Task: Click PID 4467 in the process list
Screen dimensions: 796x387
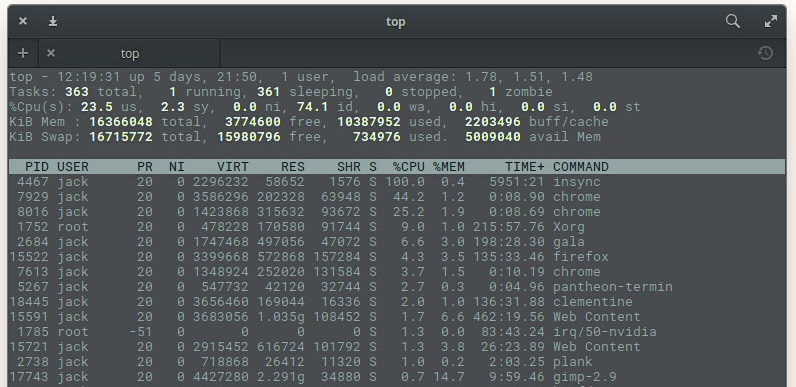Action: (32, 182)
